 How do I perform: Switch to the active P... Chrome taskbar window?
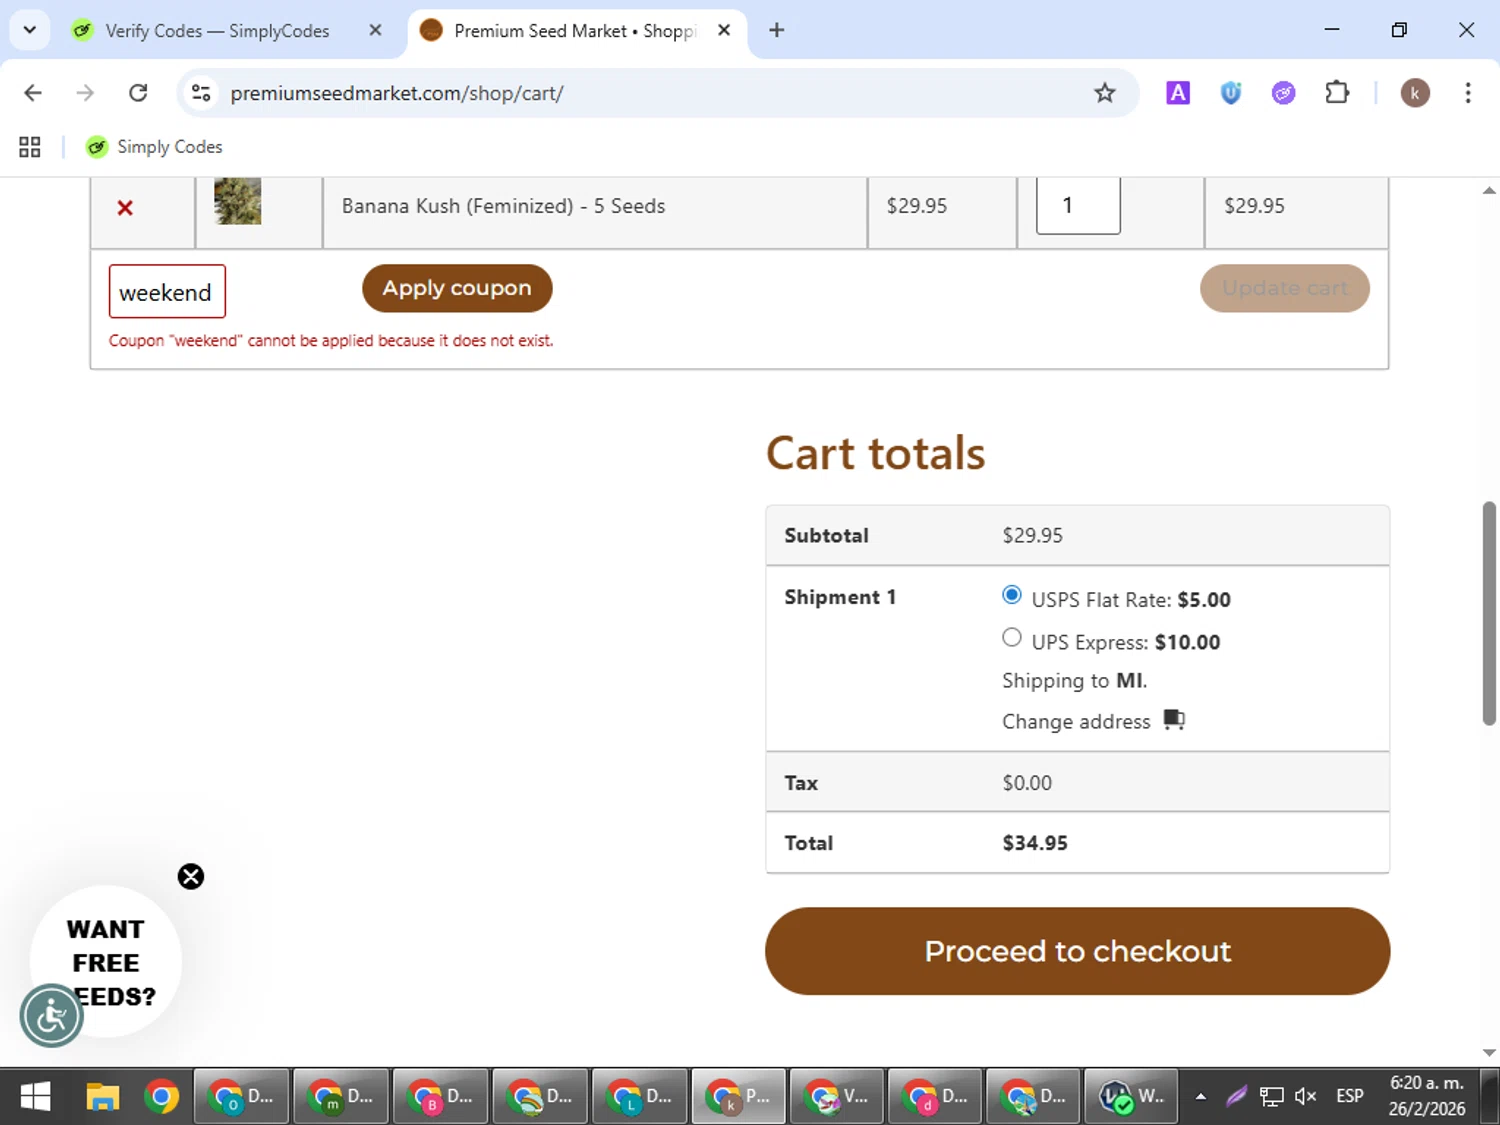[738, 1097]
